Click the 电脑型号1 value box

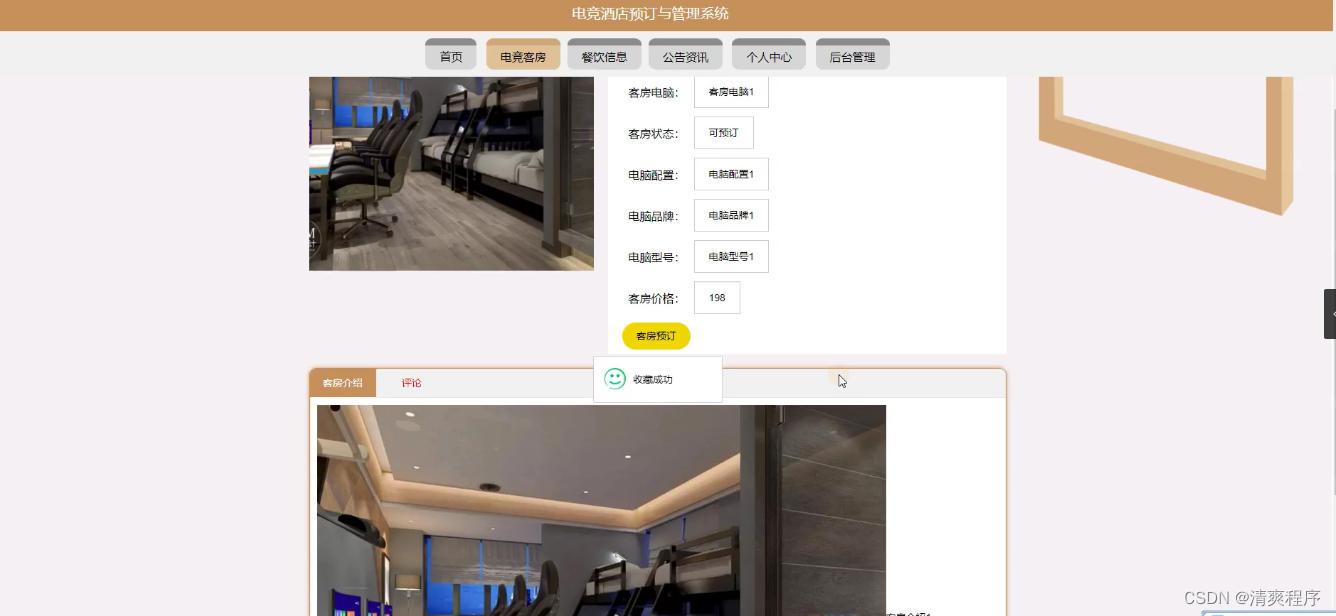click(x=731, y=256)
